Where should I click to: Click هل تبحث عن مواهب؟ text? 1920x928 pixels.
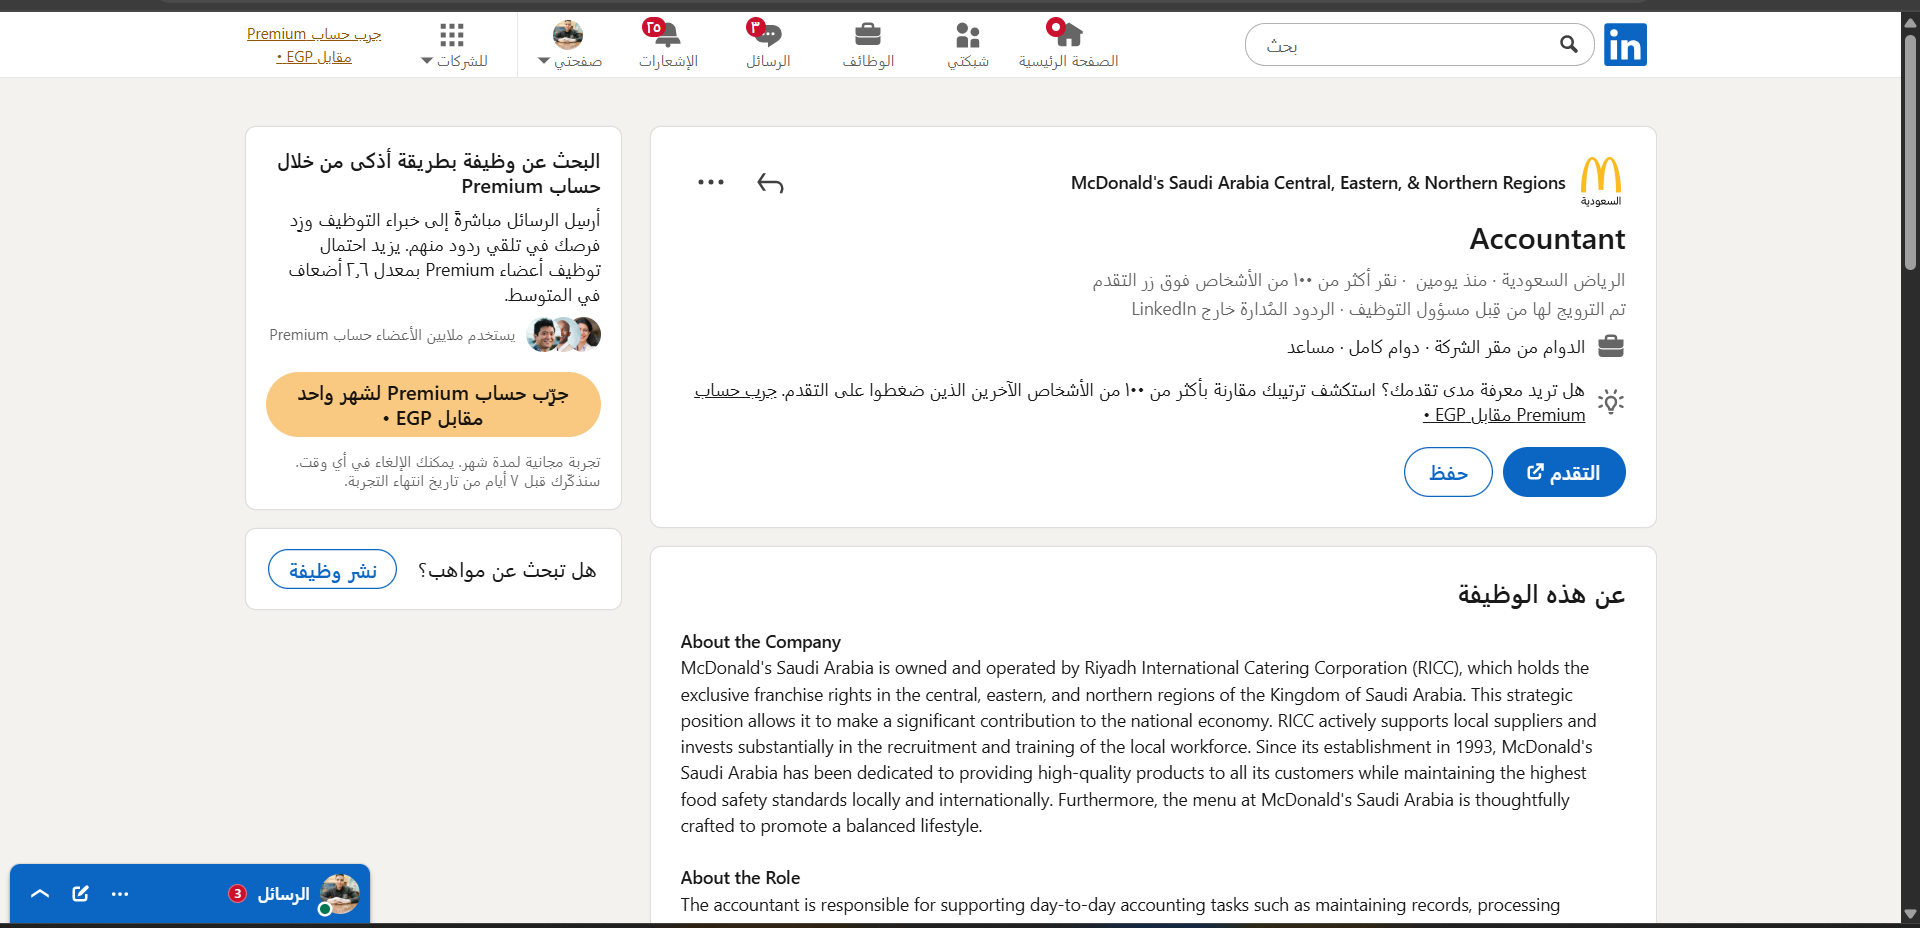tap(507, 570)
